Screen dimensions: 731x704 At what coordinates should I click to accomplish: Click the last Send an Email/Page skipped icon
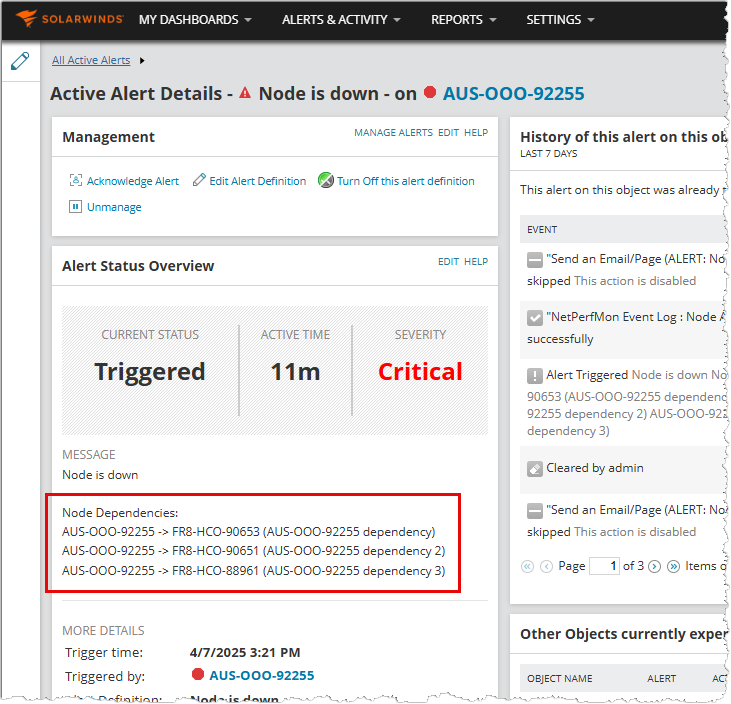click(535, 511)
